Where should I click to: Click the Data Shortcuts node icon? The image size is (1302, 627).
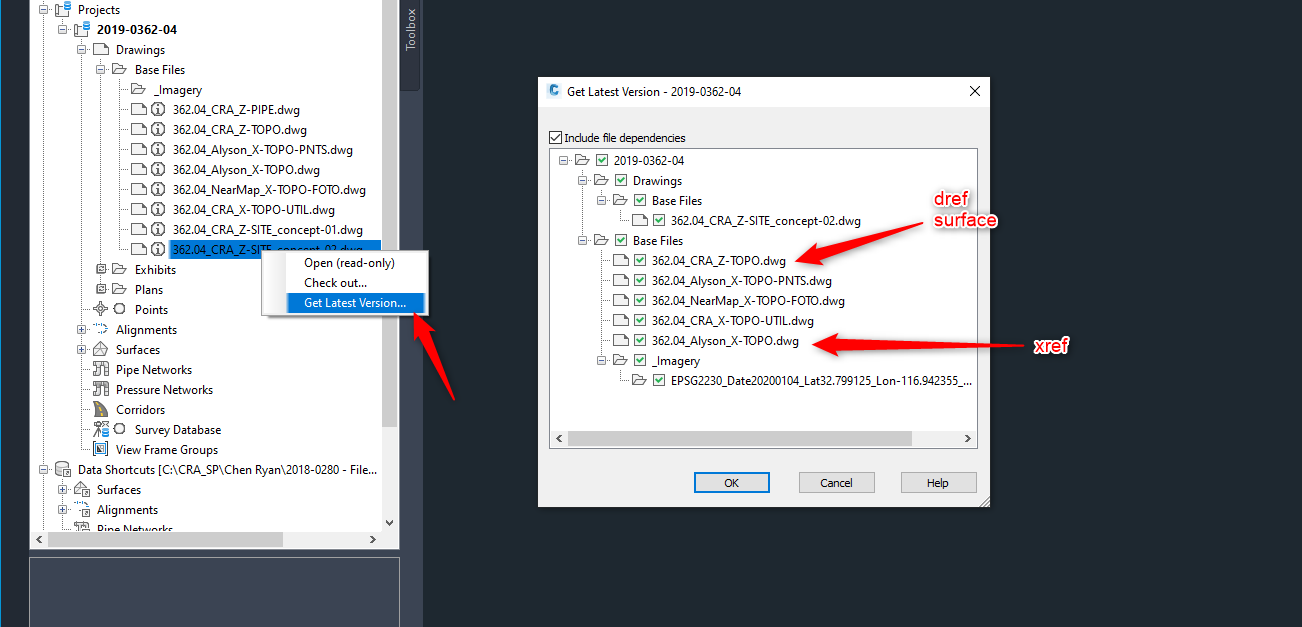[62, 469]
